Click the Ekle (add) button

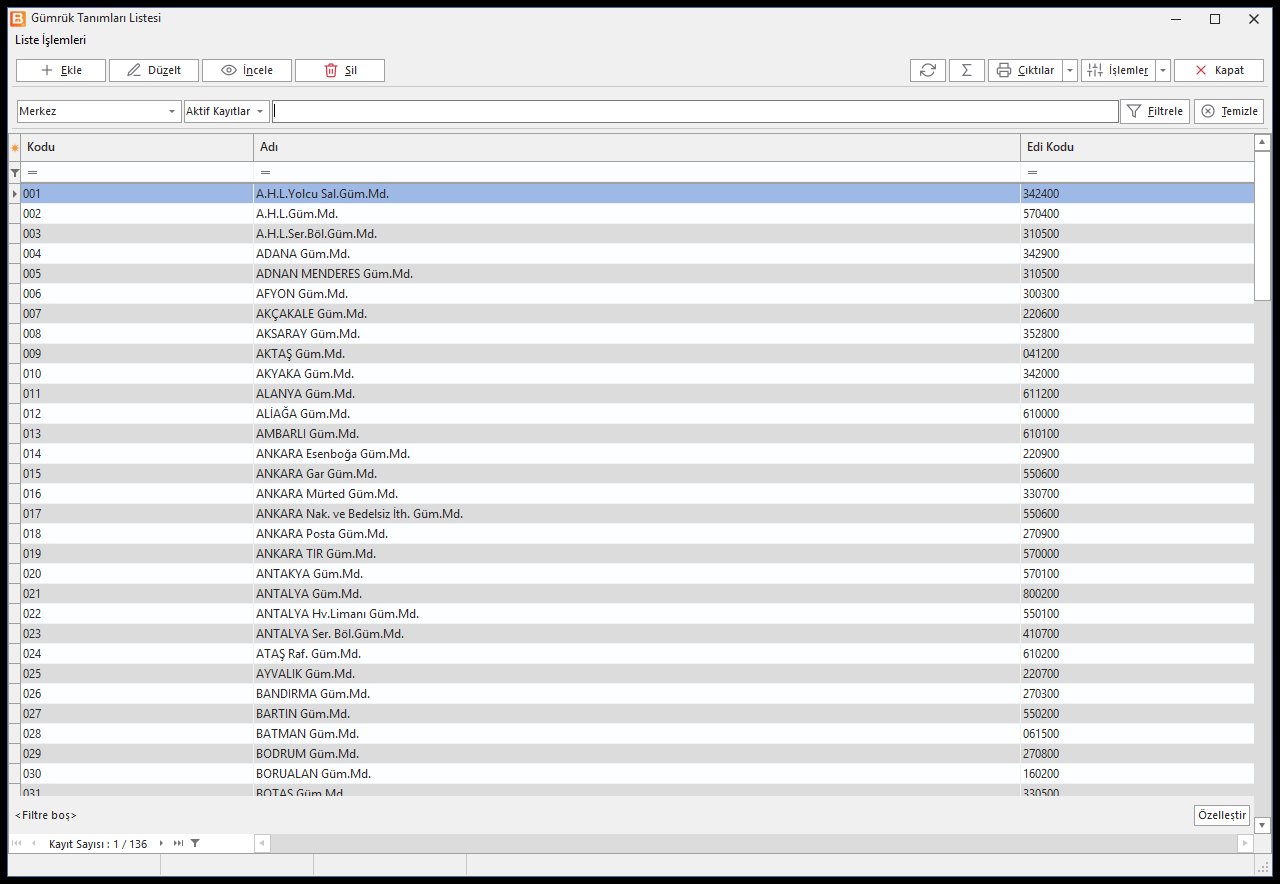pyautogui.click(x=62, y=70)
